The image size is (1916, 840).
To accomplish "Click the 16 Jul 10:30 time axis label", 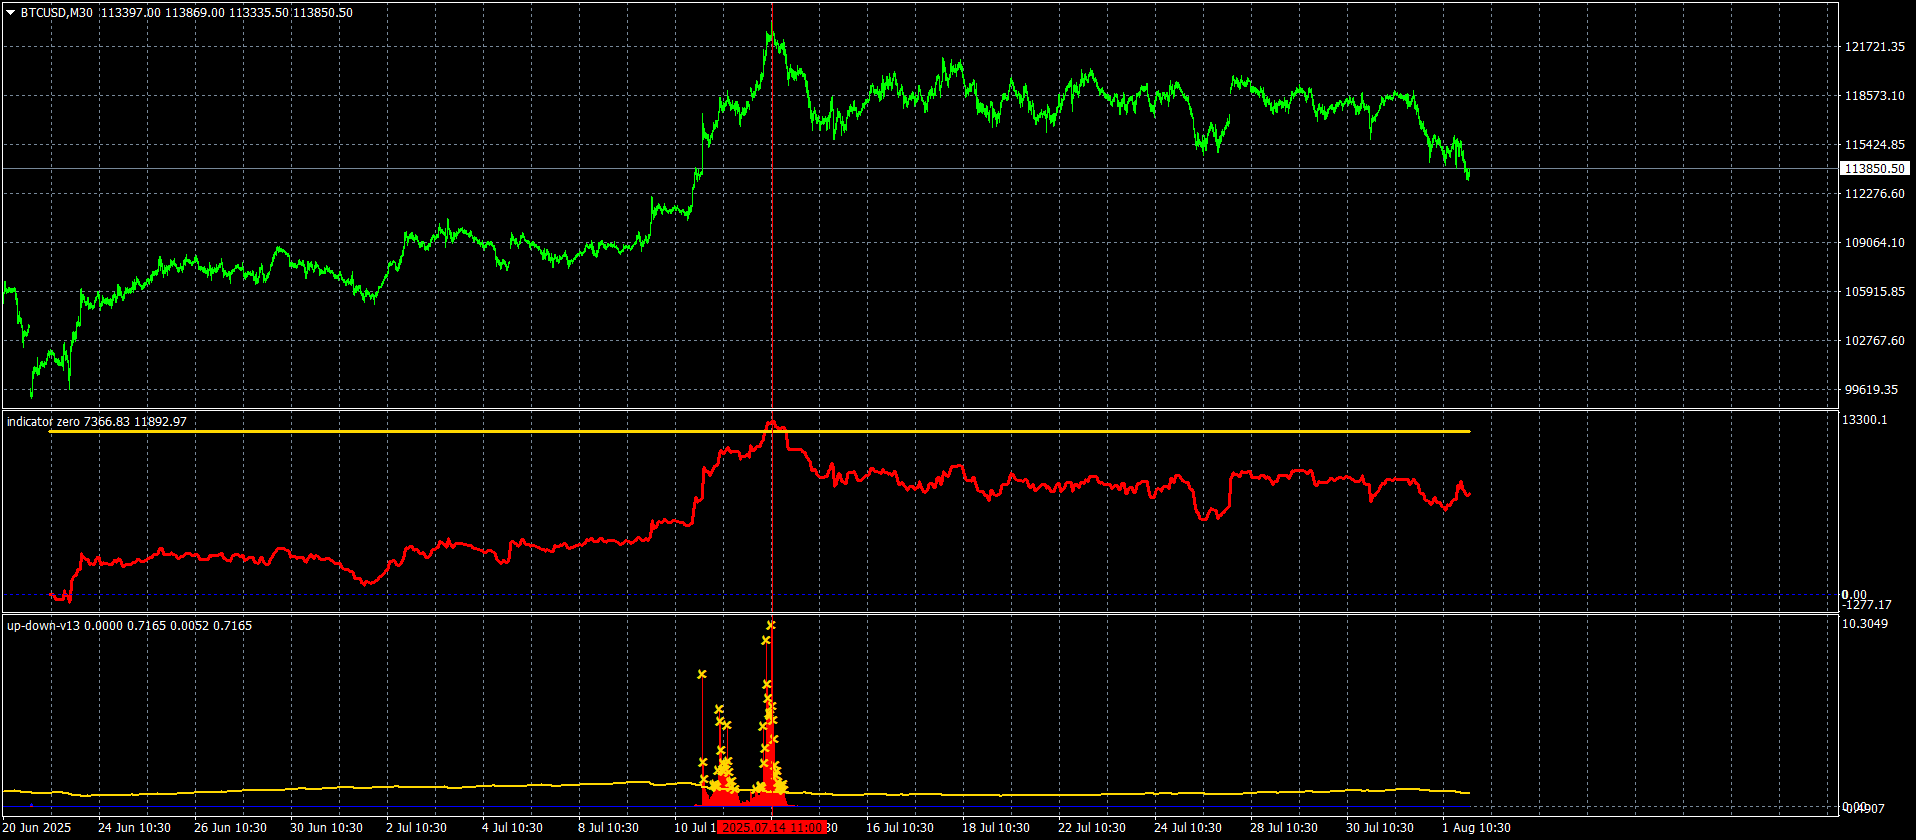I will (x=900, y=828).
